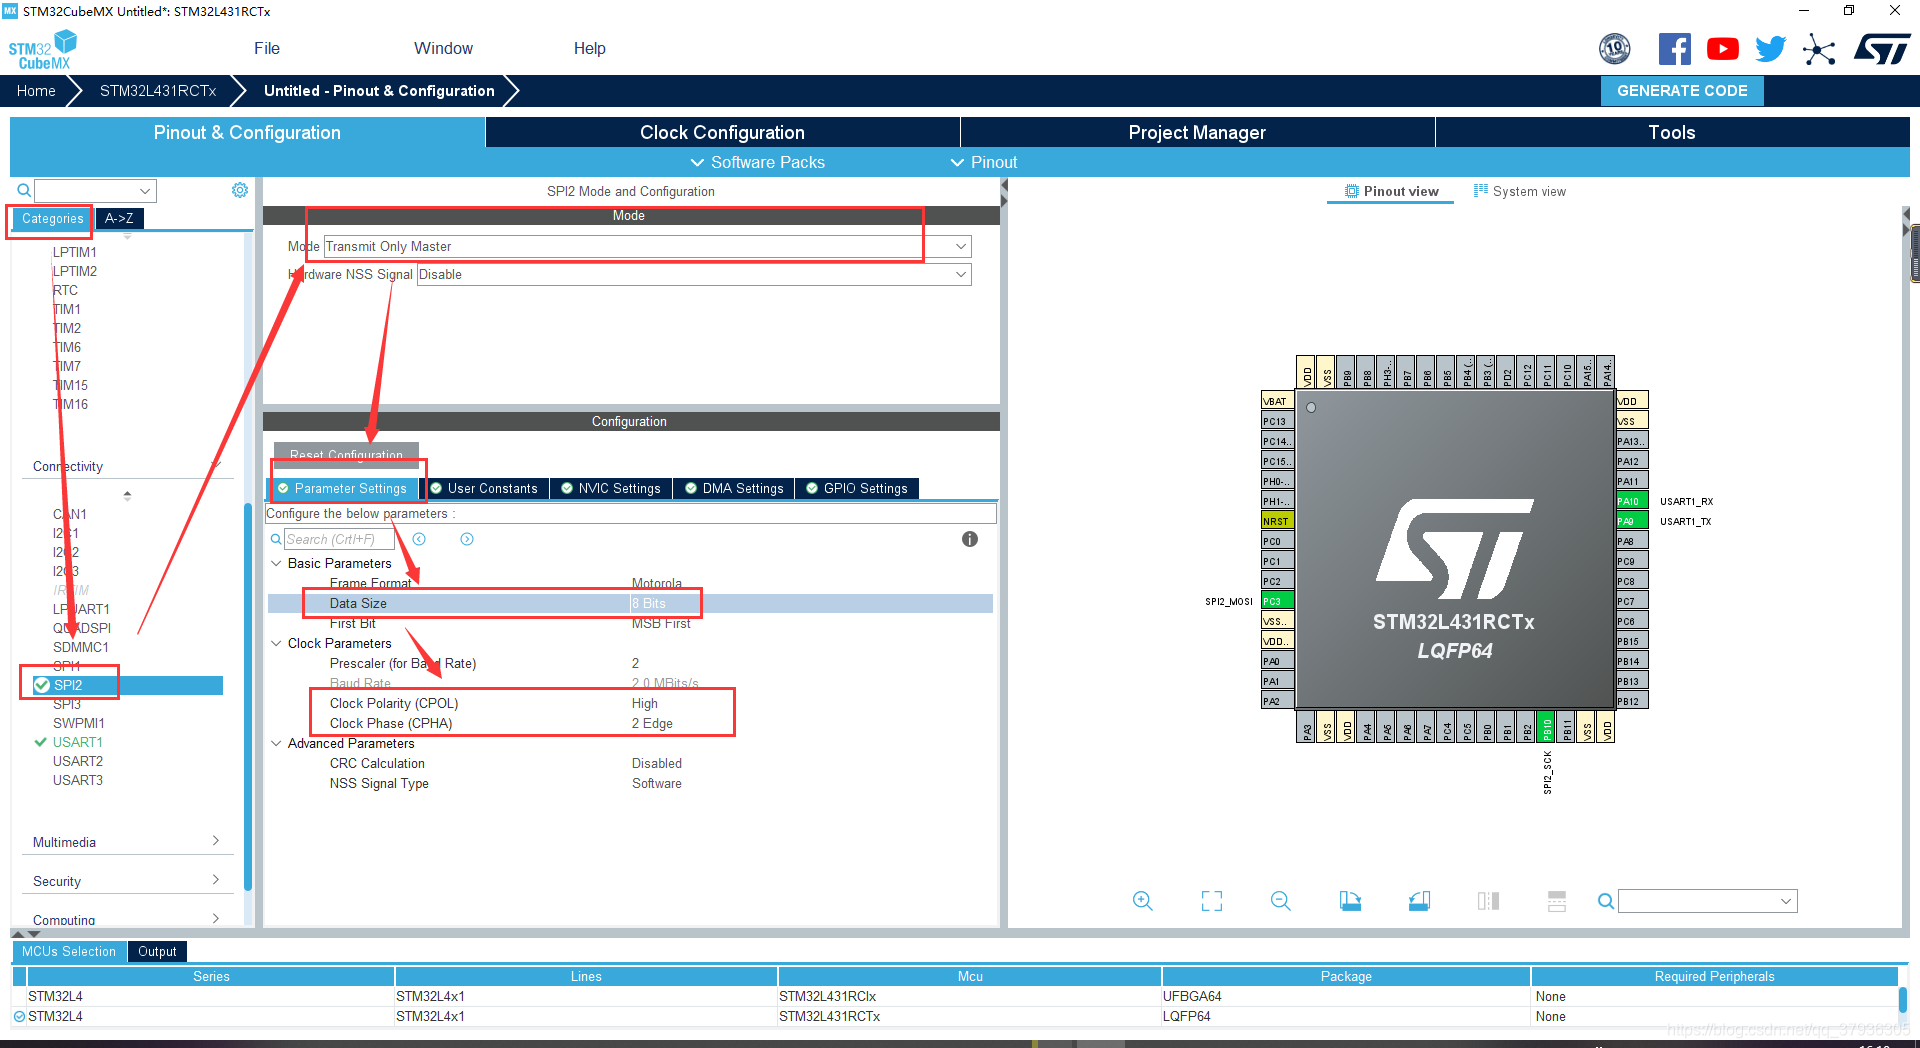This screenshot has width=1920, height=1048.
Task: Click the ST community network icon
Action: pyautogui.click(x=1819, y=49)
